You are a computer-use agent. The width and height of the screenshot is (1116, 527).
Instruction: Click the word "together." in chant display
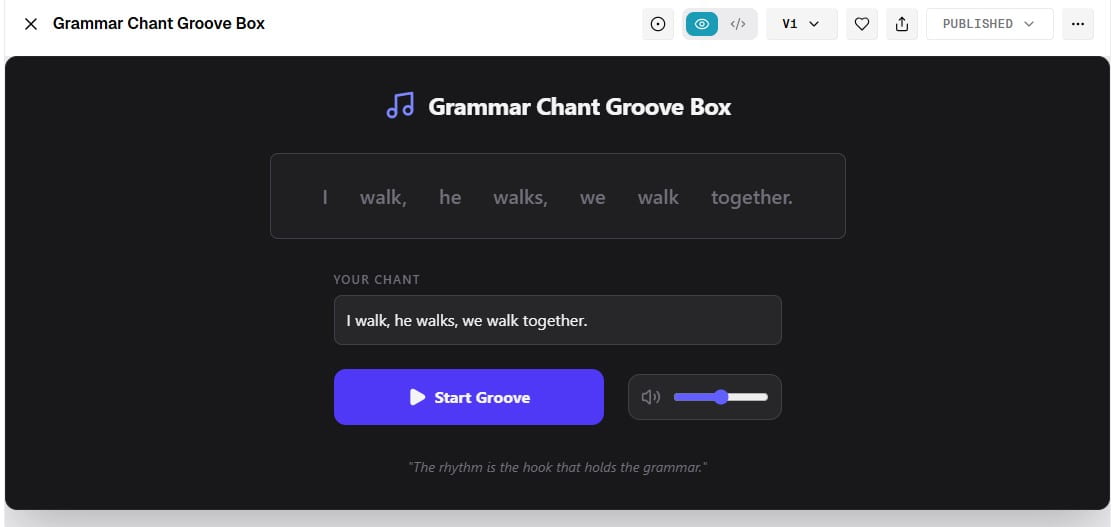(751, 197)
